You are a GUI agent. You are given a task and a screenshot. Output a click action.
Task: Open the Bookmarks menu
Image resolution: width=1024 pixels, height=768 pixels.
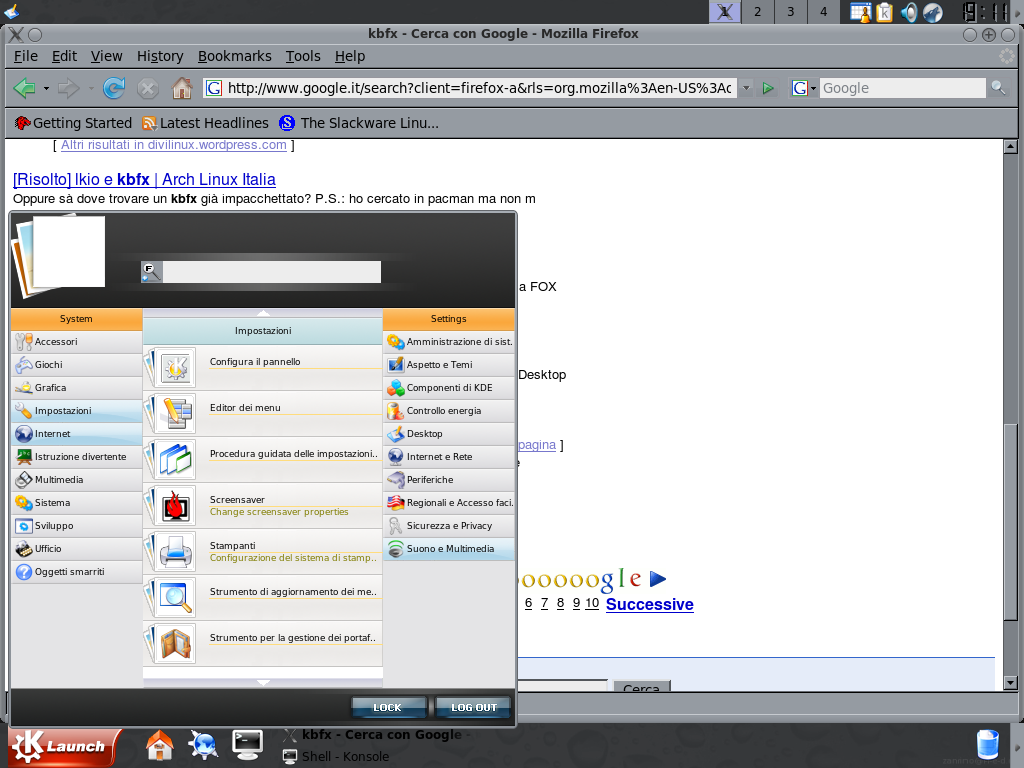234,56
